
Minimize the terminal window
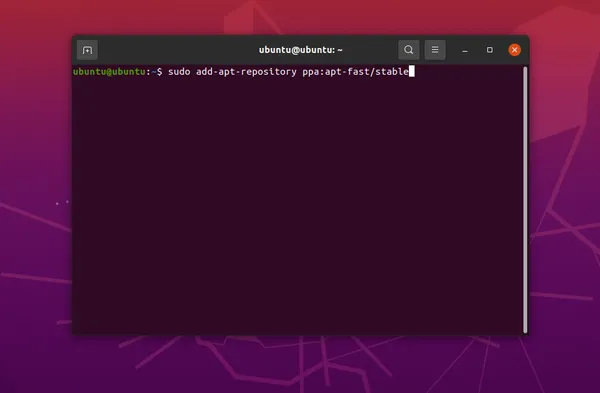pos(465,50)
